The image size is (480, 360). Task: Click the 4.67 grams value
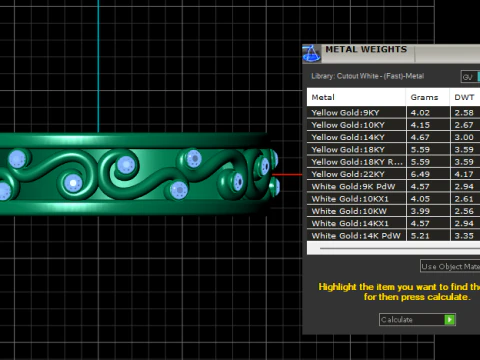point(420,137)
